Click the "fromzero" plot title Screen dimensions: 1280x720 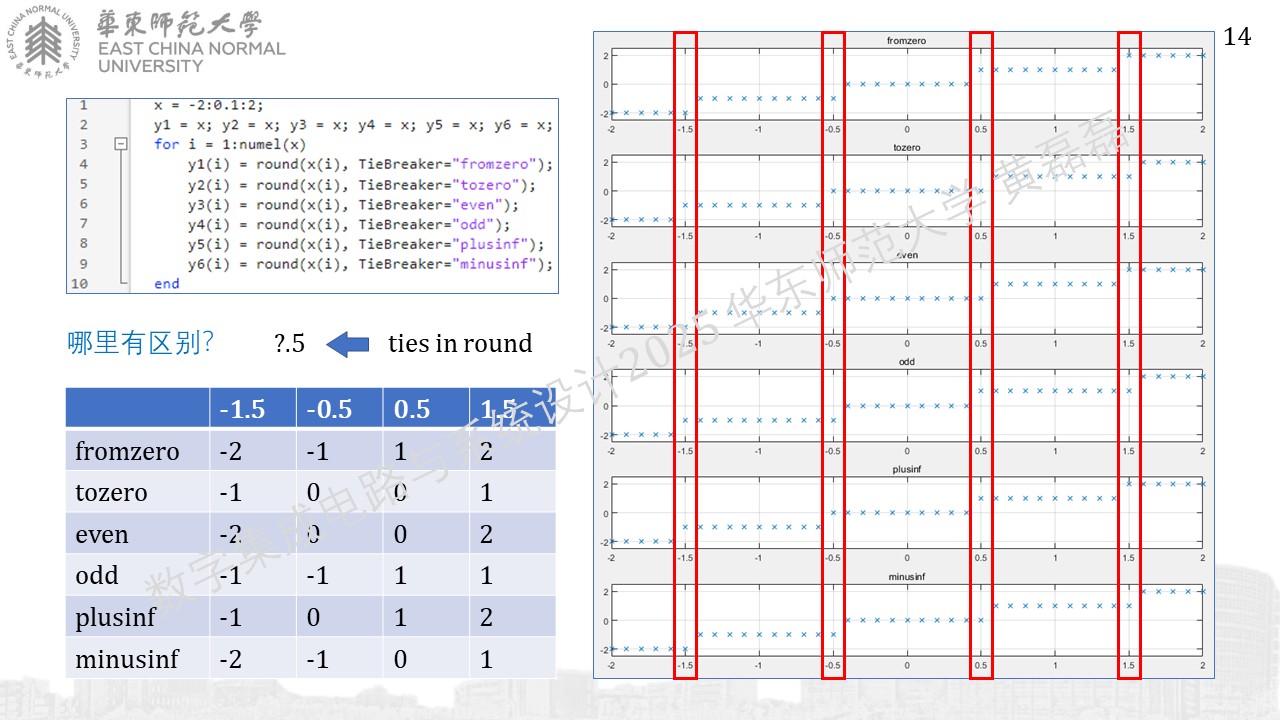tap(907, 40)
